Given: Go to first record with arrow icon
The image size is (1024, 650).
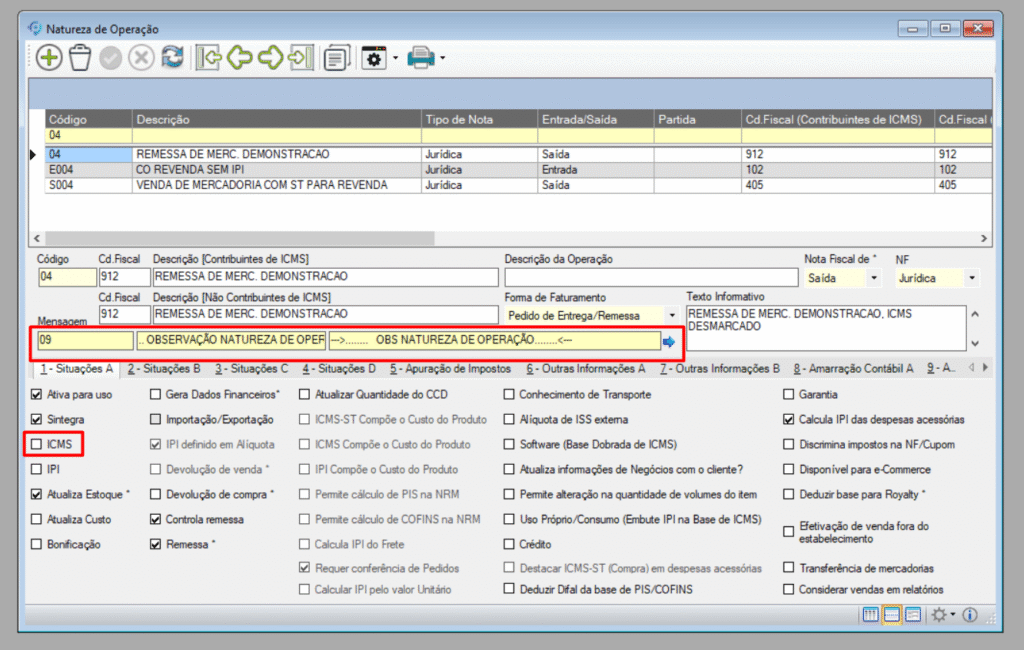Looking at the screenshot, I should 208,58.
